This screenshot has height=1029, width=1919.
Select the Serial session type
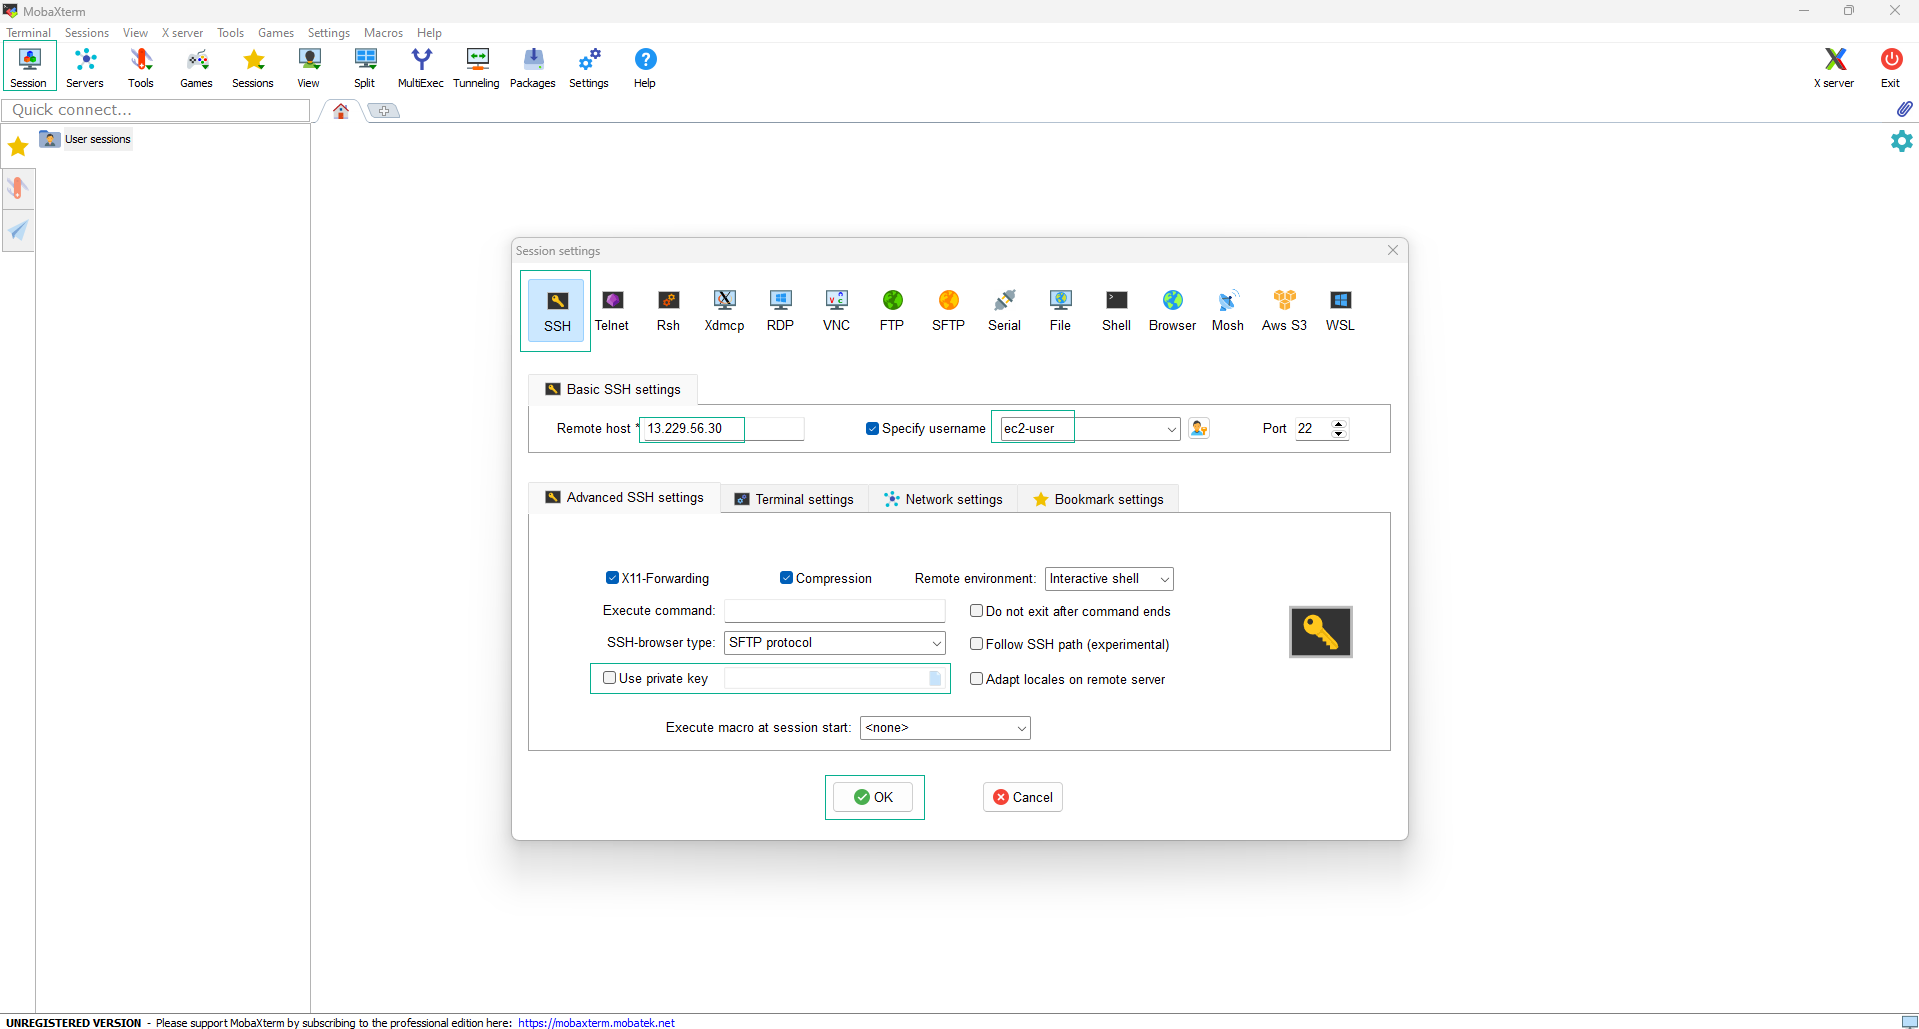(x=1004, y=311)
